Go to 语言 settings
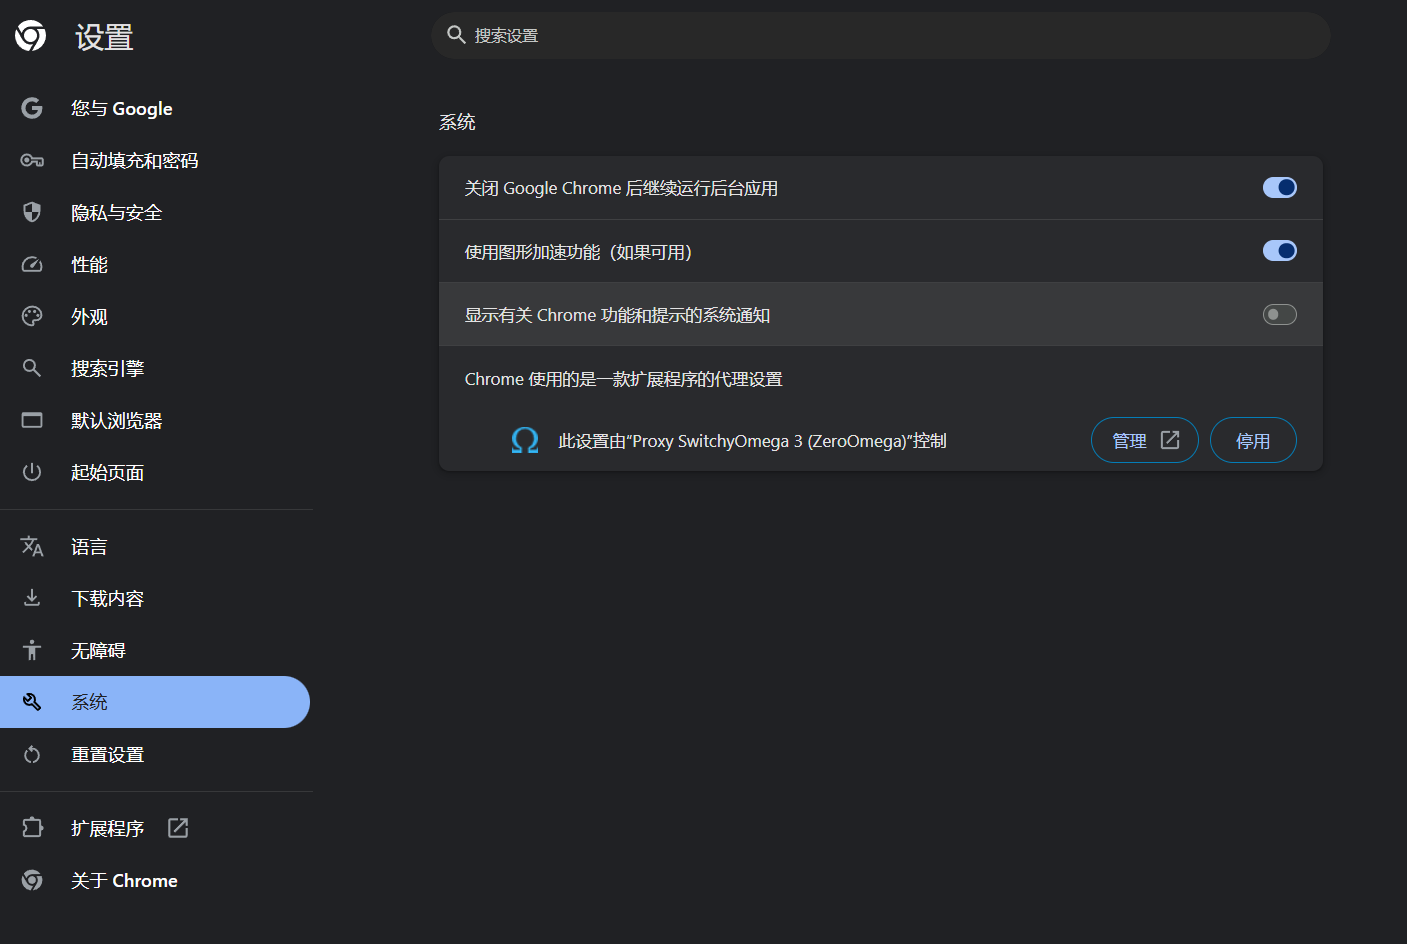The image size is (1407, 944). click(155, 546)
